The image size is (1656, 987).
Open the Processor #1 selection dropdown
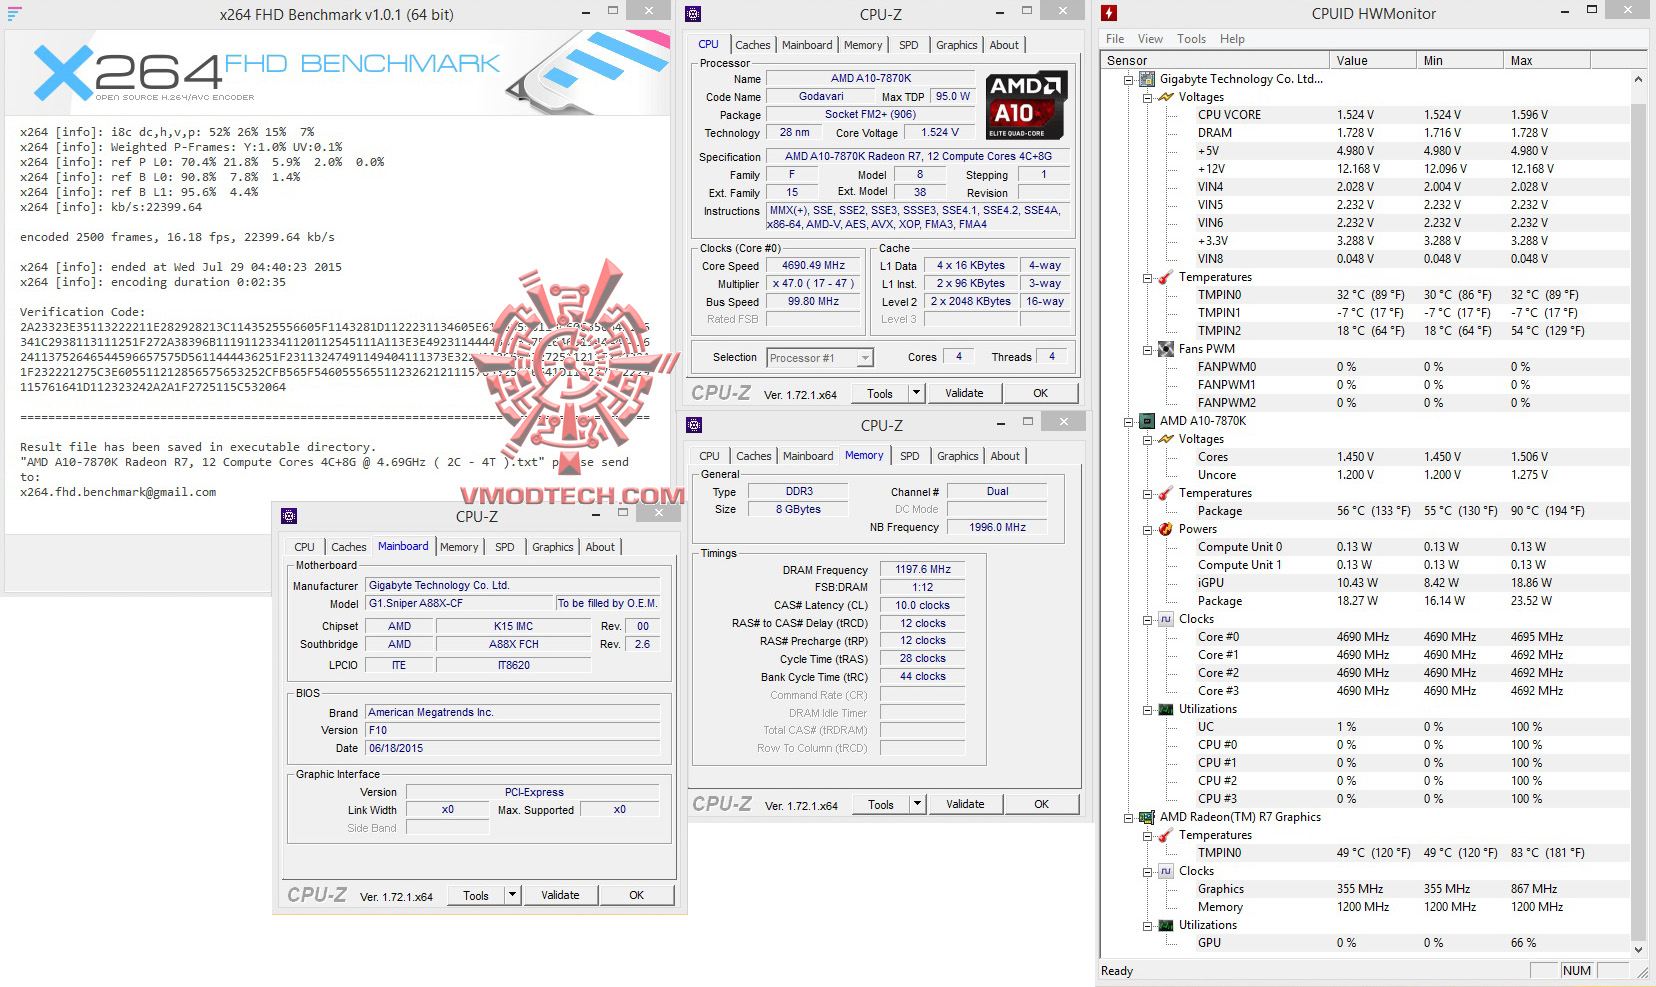point(865,358)
